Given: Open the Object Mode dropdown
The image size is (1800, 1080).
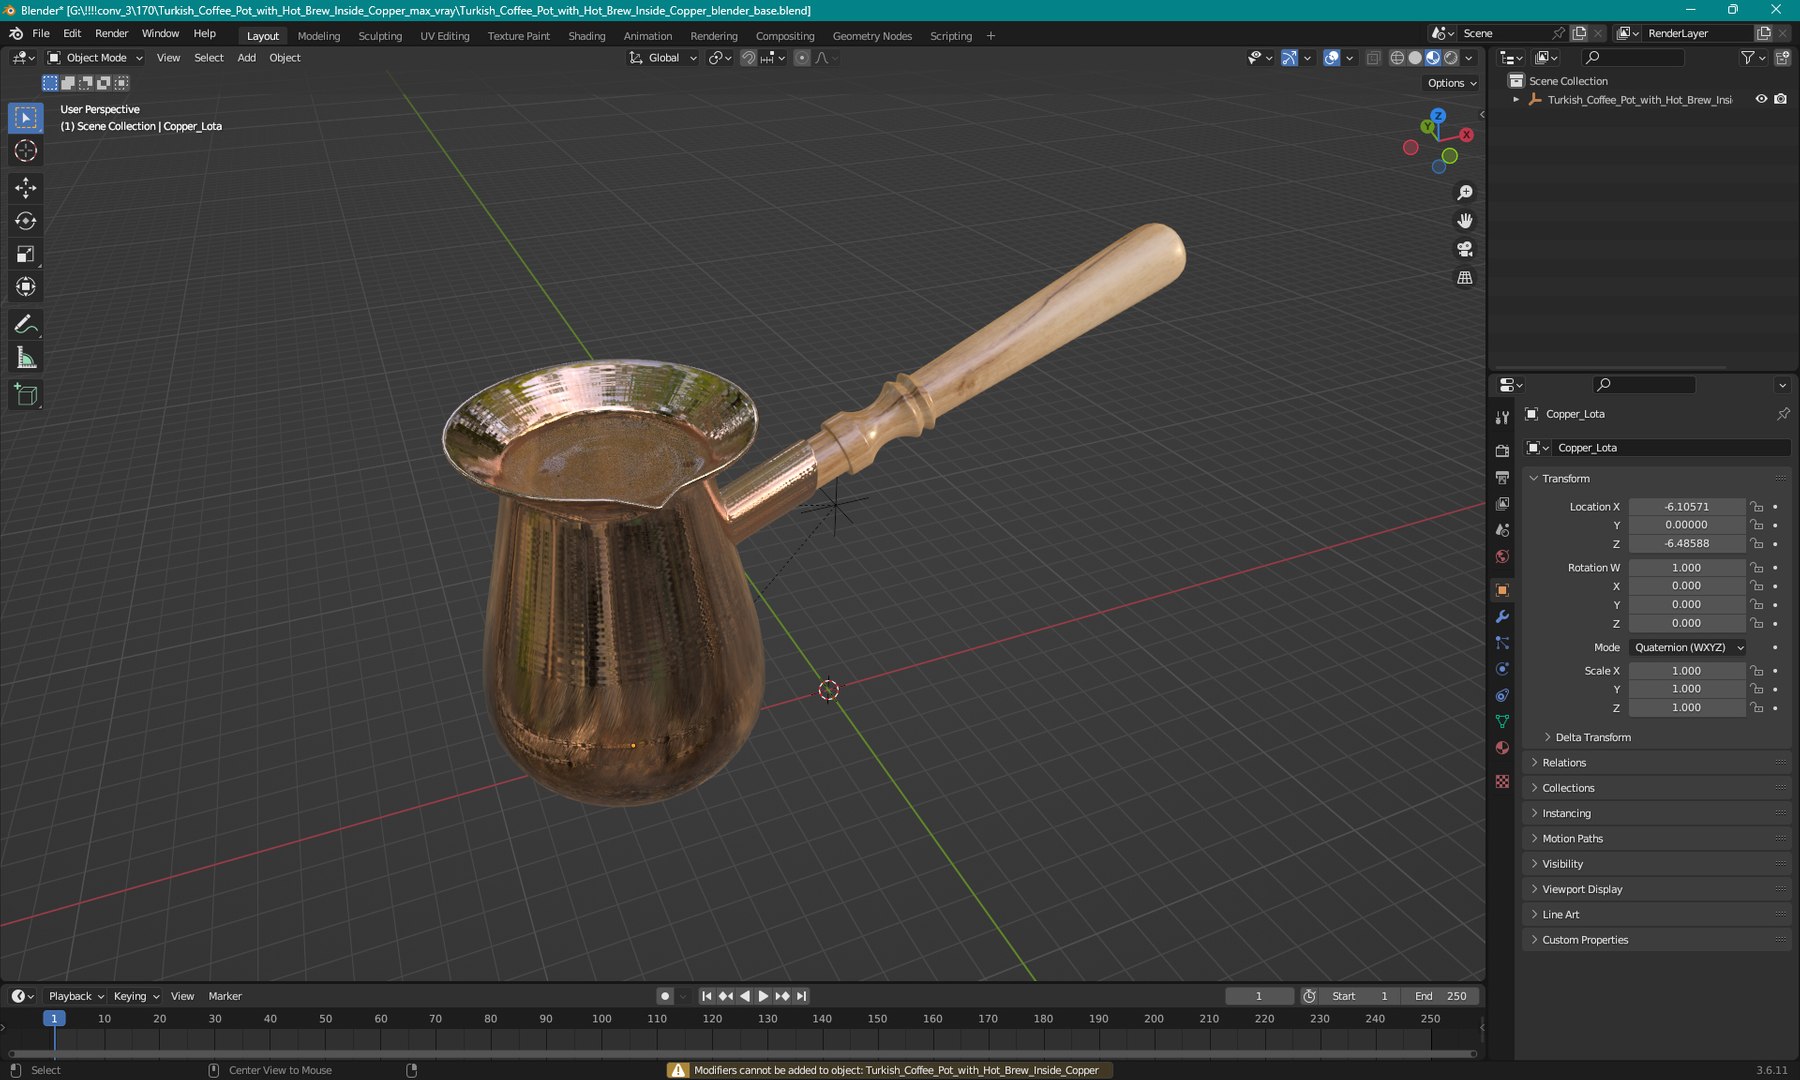Looking at the screenshot, I should 96,58.
